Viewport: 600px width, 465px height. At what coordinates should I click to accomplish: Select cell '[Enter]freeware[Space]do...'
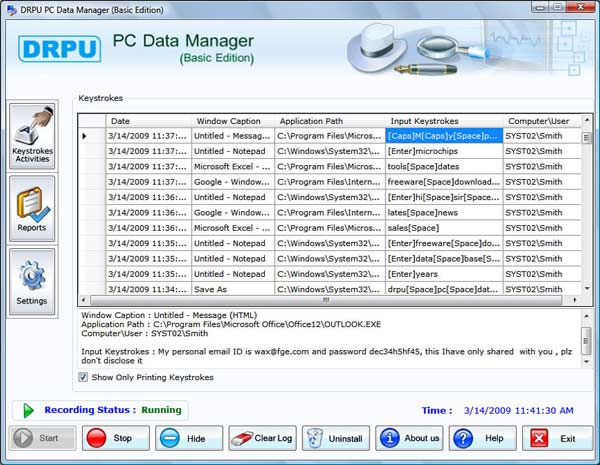pos(444,243)
